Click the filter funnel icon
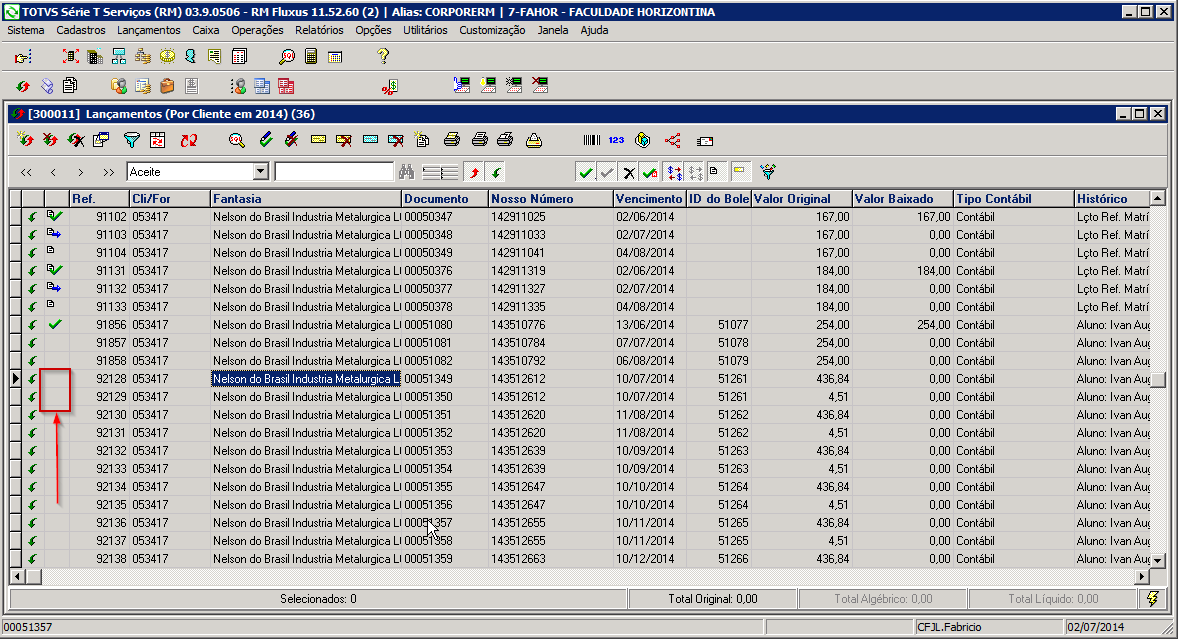This screenshot has height=639, width=1178. click(130, 140)
